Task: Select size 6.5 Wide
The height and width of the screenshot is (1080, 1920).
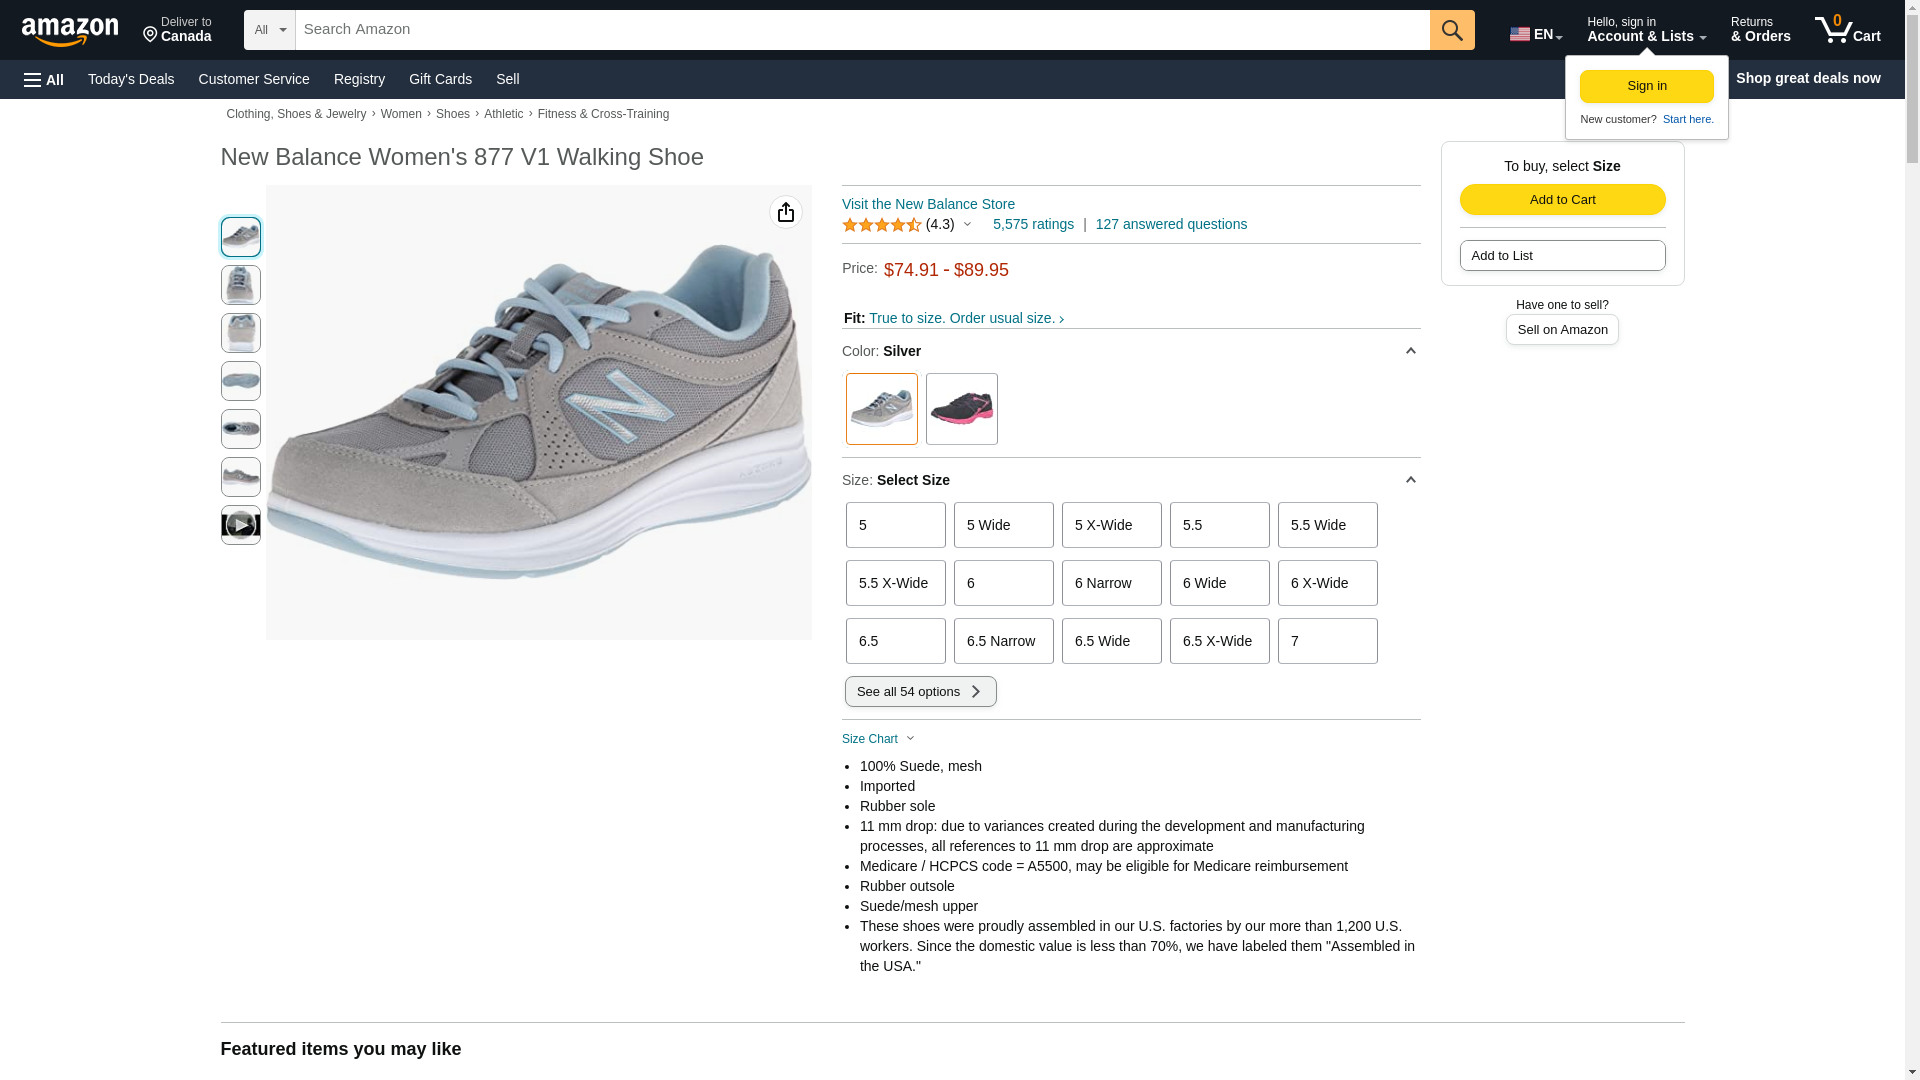Action: (x=1111, y=641)
